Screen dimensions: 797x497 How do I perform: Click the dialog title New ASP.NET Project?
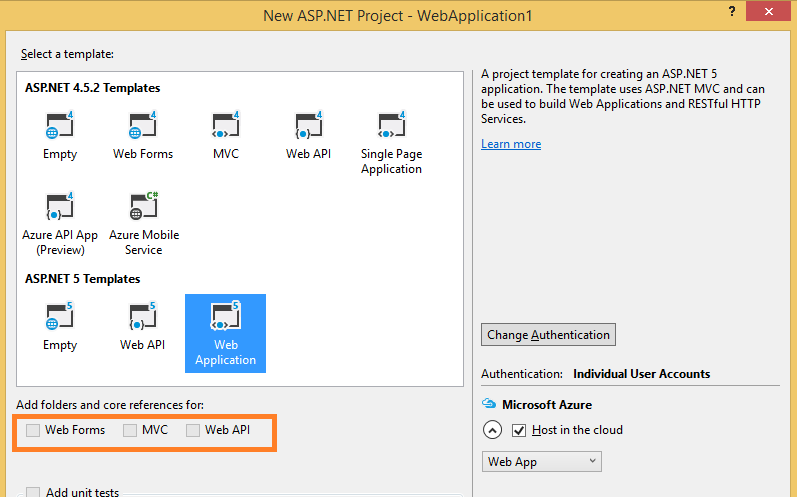coord(397,16)
